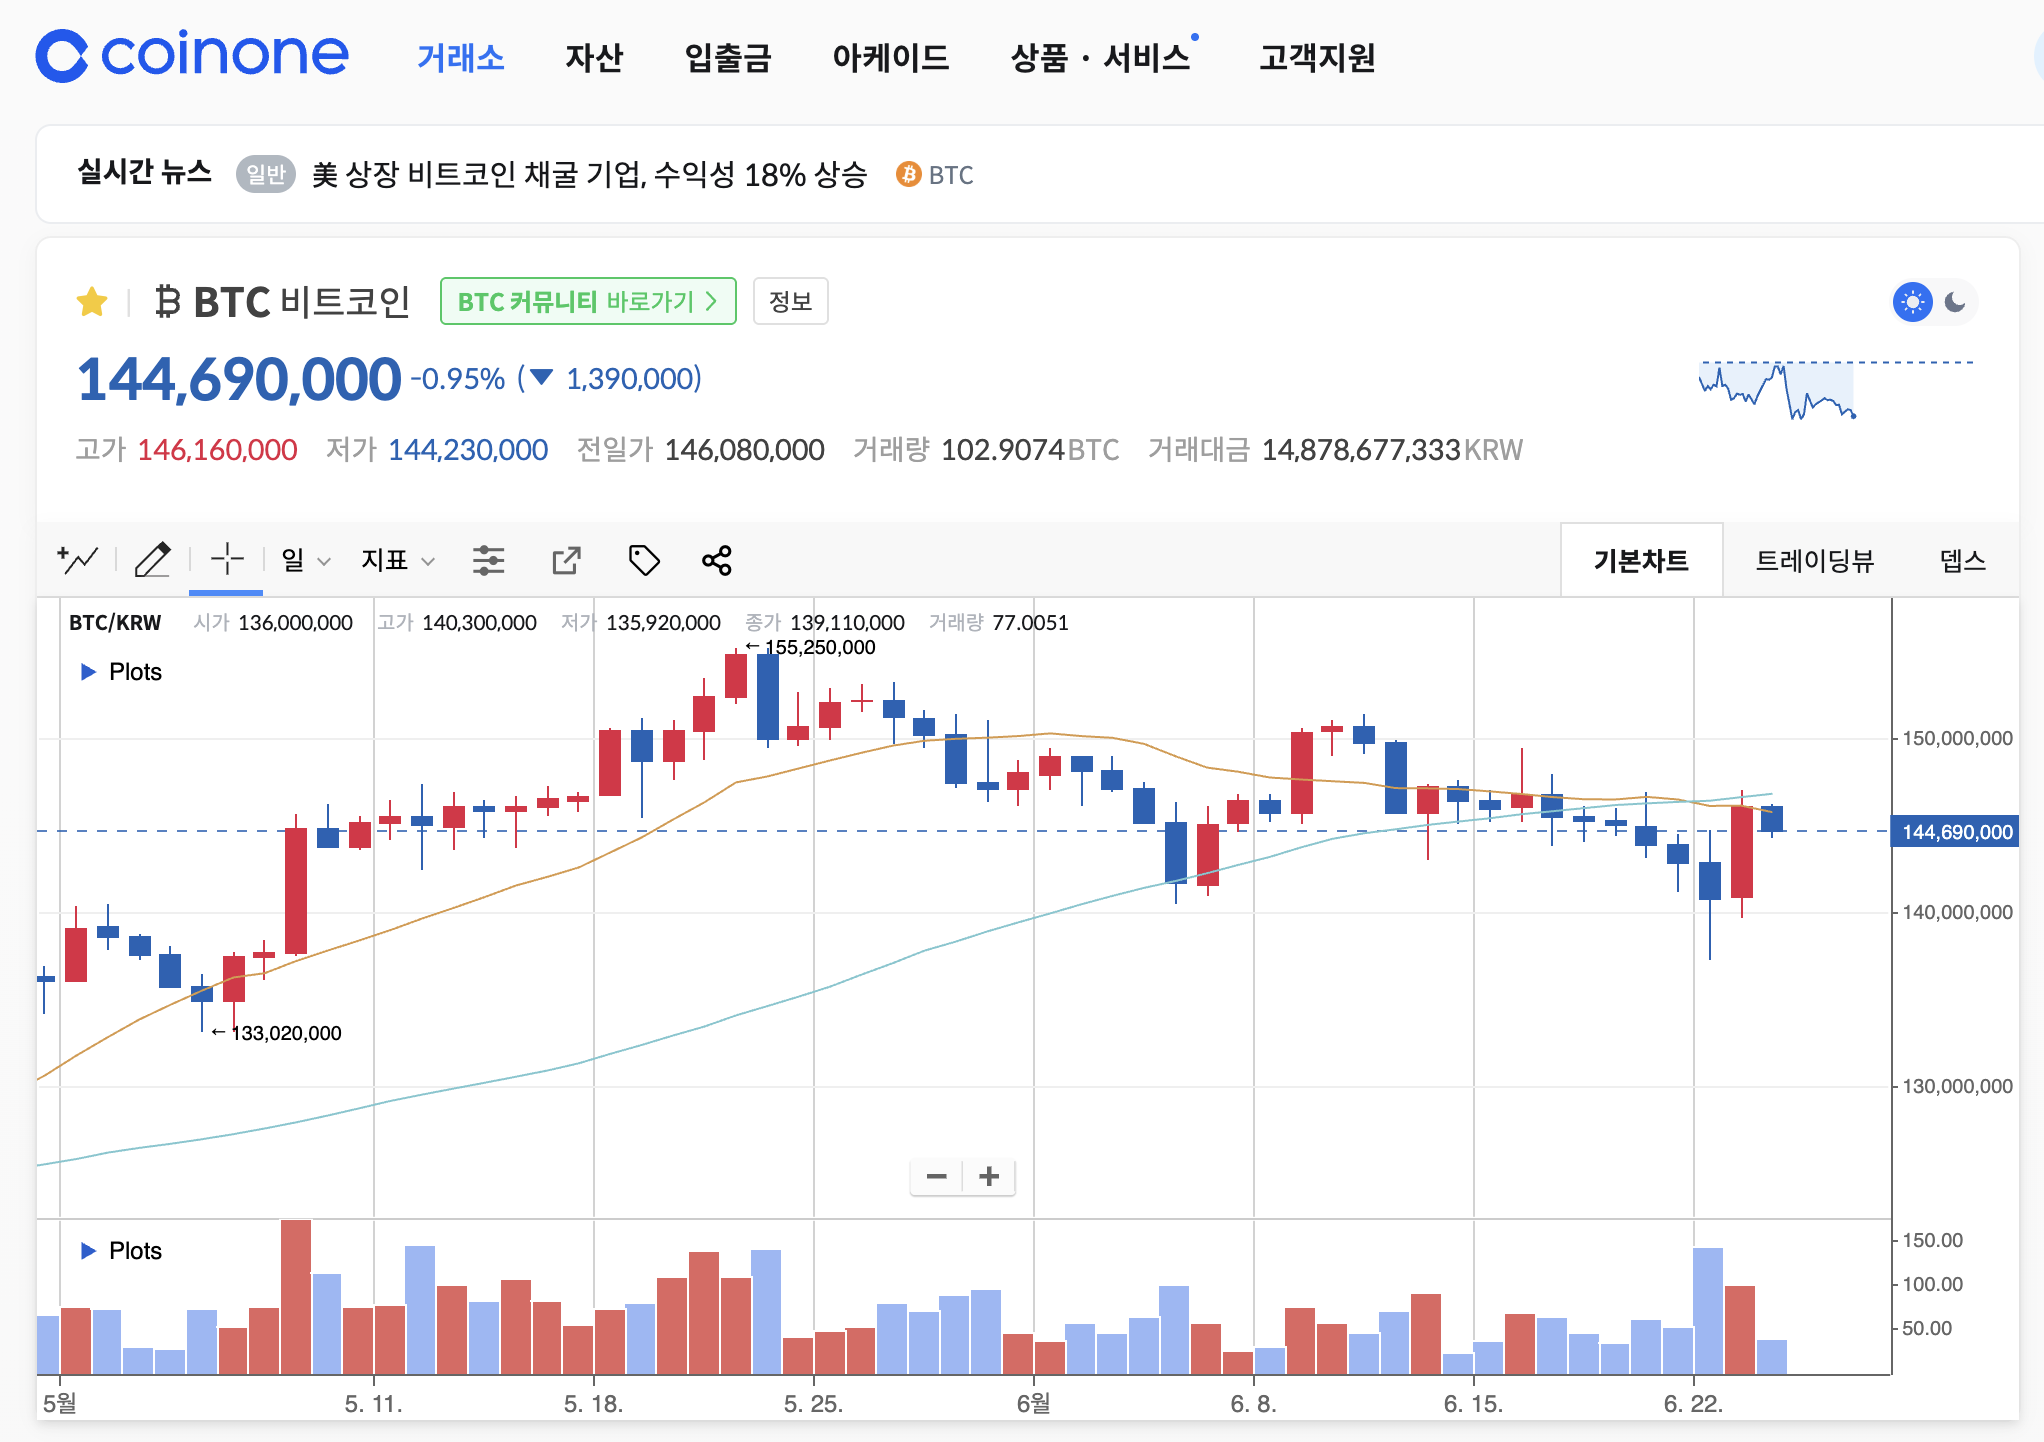The width and height of the screenshot is (2044, 1442).
Task: Click the coinone logo
Action: coord(192,55)
